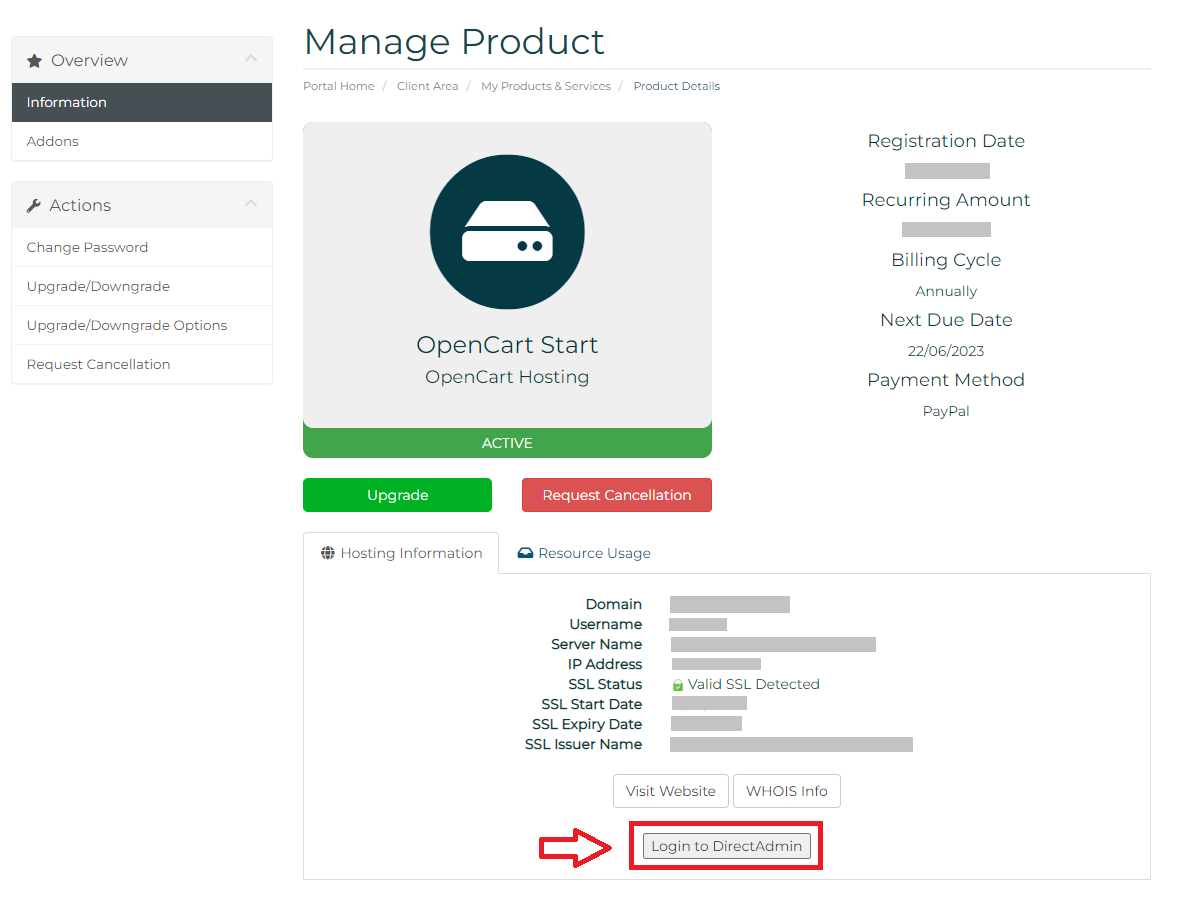The image size is (1179, 901).
Task: Click the inbox icon on Resource Usage
Action: pyautogui.click(x=525, y=553)
